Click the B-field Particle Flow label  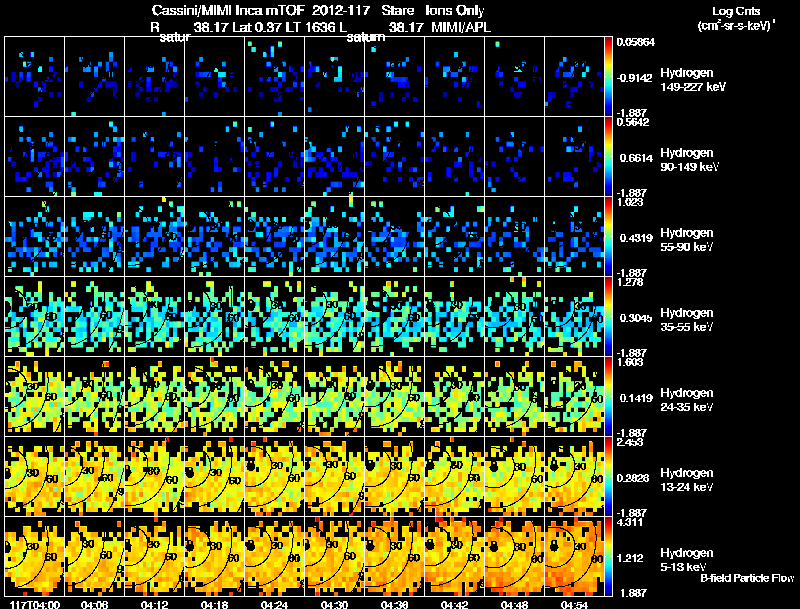[748, 578]
